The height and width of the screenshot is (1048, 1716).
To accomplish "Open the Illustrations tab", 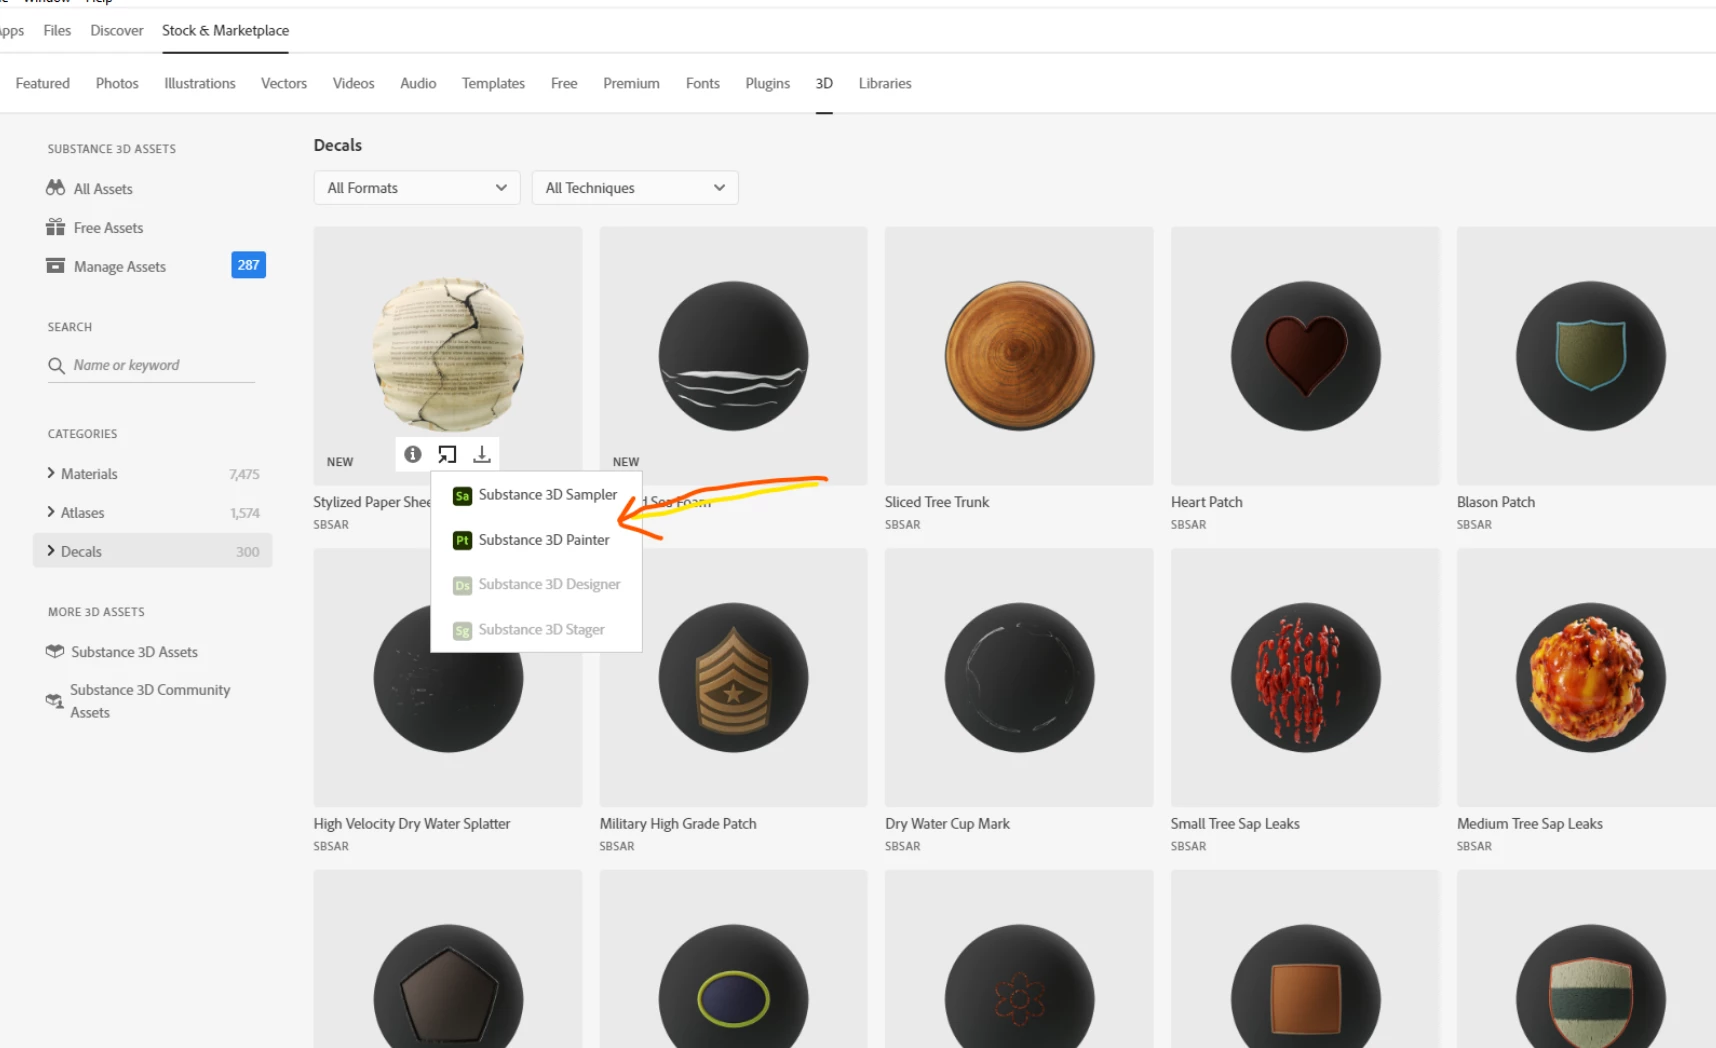I will (200, 83).
